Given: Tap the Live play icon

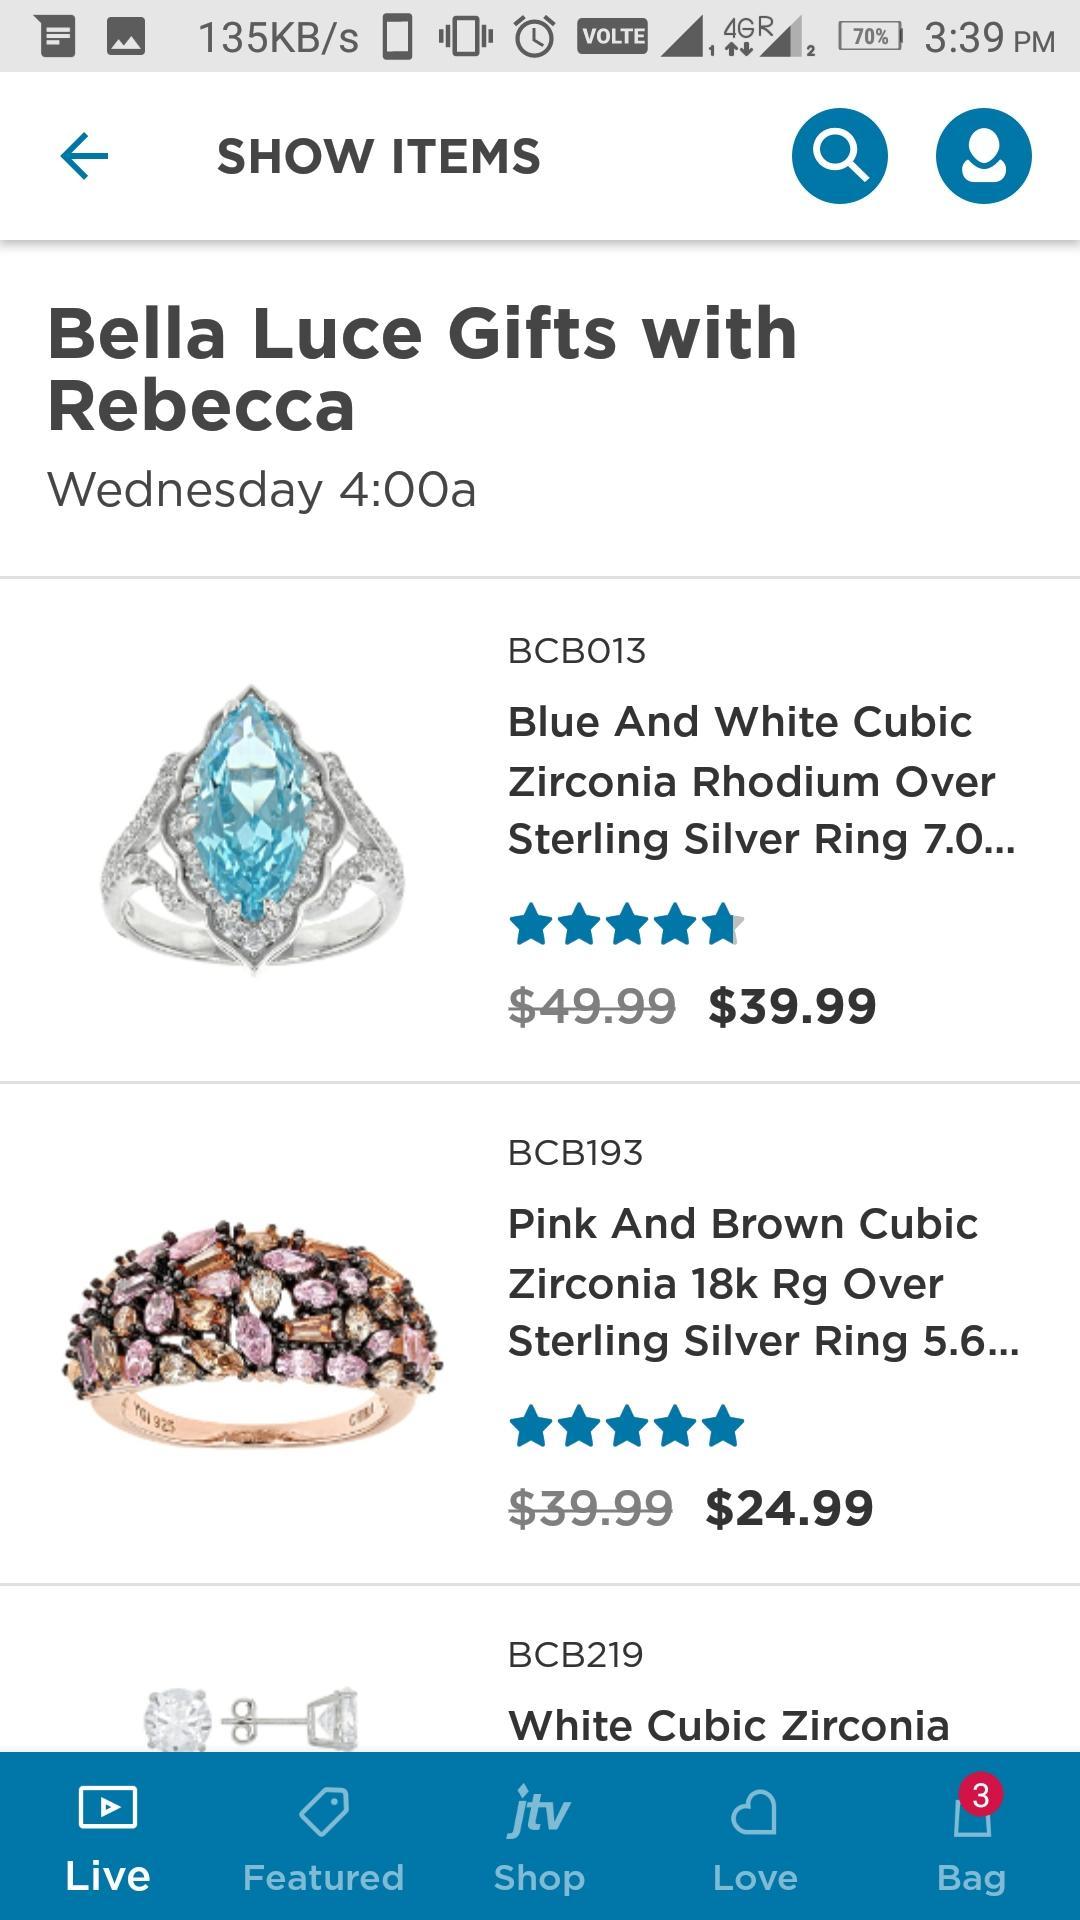Looking at the screenshot, I should tap(107, 1808).
